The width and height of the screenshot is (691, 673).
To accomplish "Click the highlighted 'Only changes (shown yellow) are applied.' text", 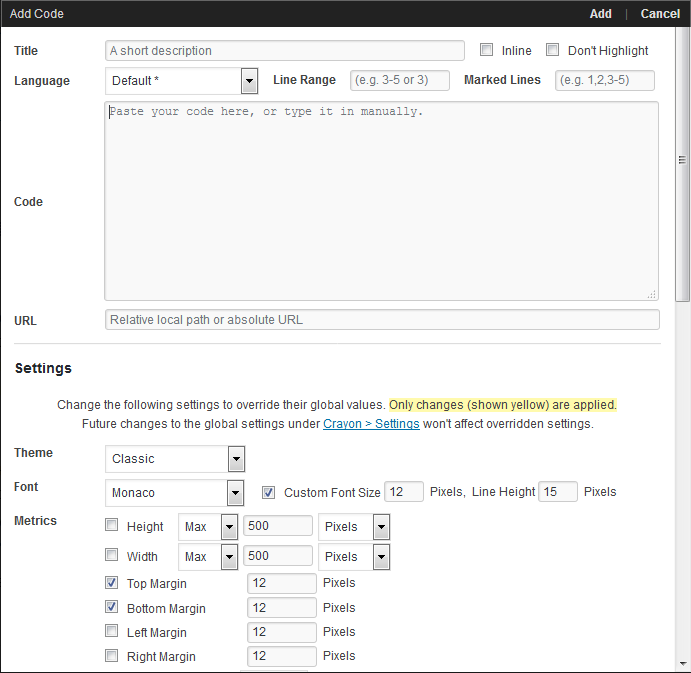I will [x=502, y=405].
